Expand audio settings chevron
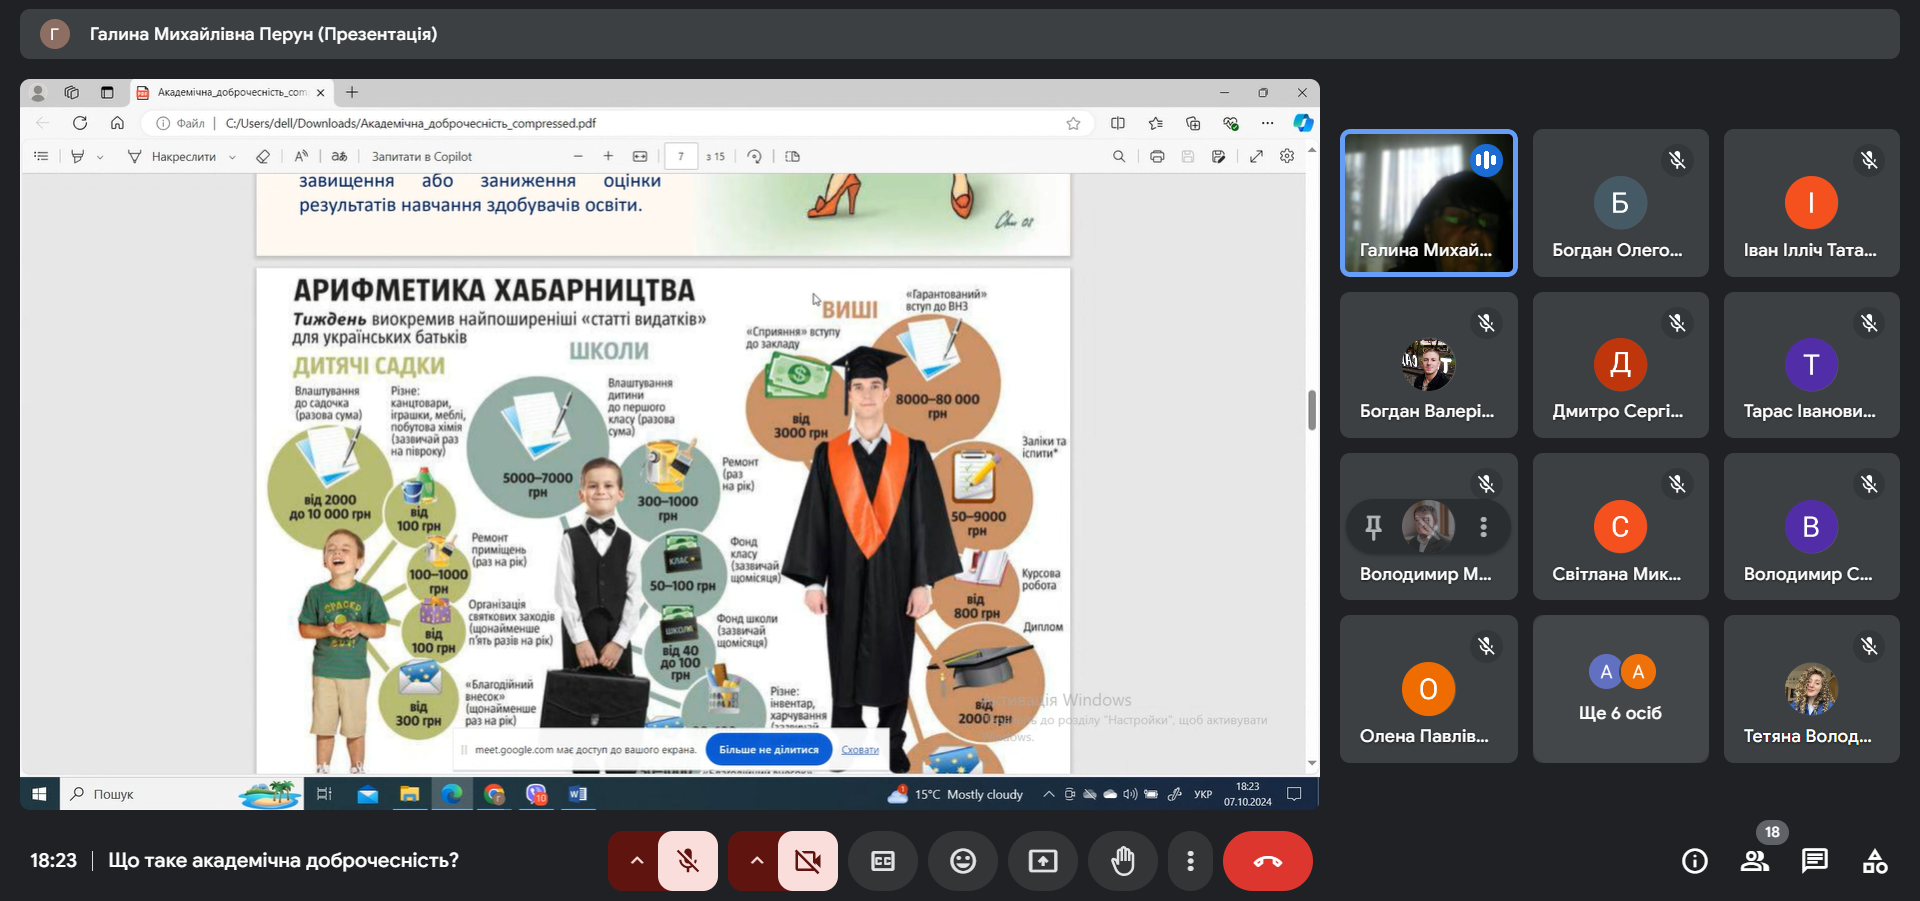Screen dimensions: 1920x901 coord(636,861)
